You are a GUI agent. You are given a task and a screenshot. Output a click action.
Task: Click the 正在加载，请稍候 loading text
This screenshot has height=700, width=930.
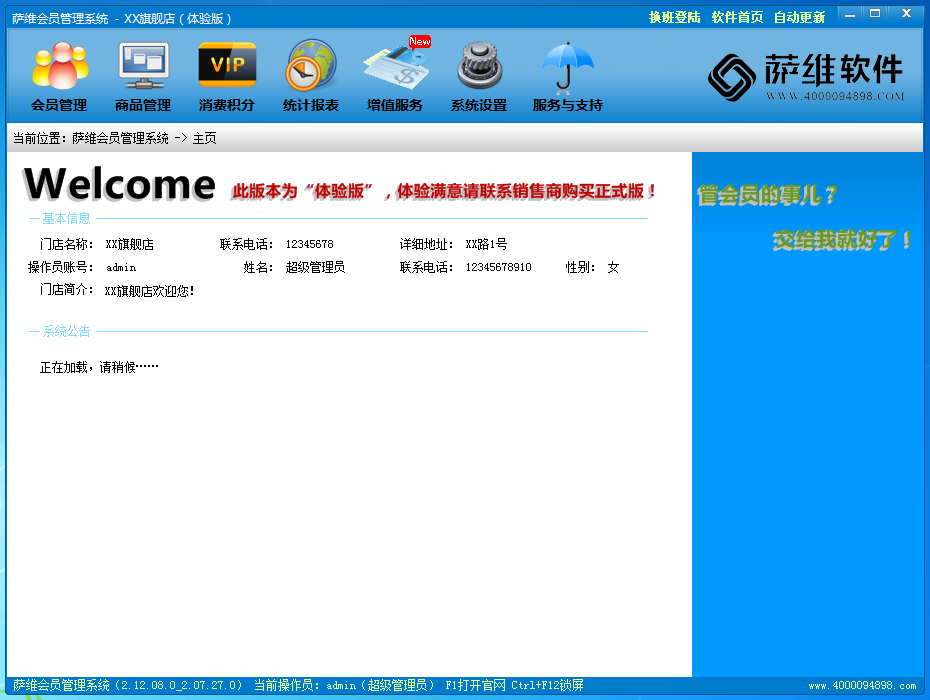pos(99,367)
